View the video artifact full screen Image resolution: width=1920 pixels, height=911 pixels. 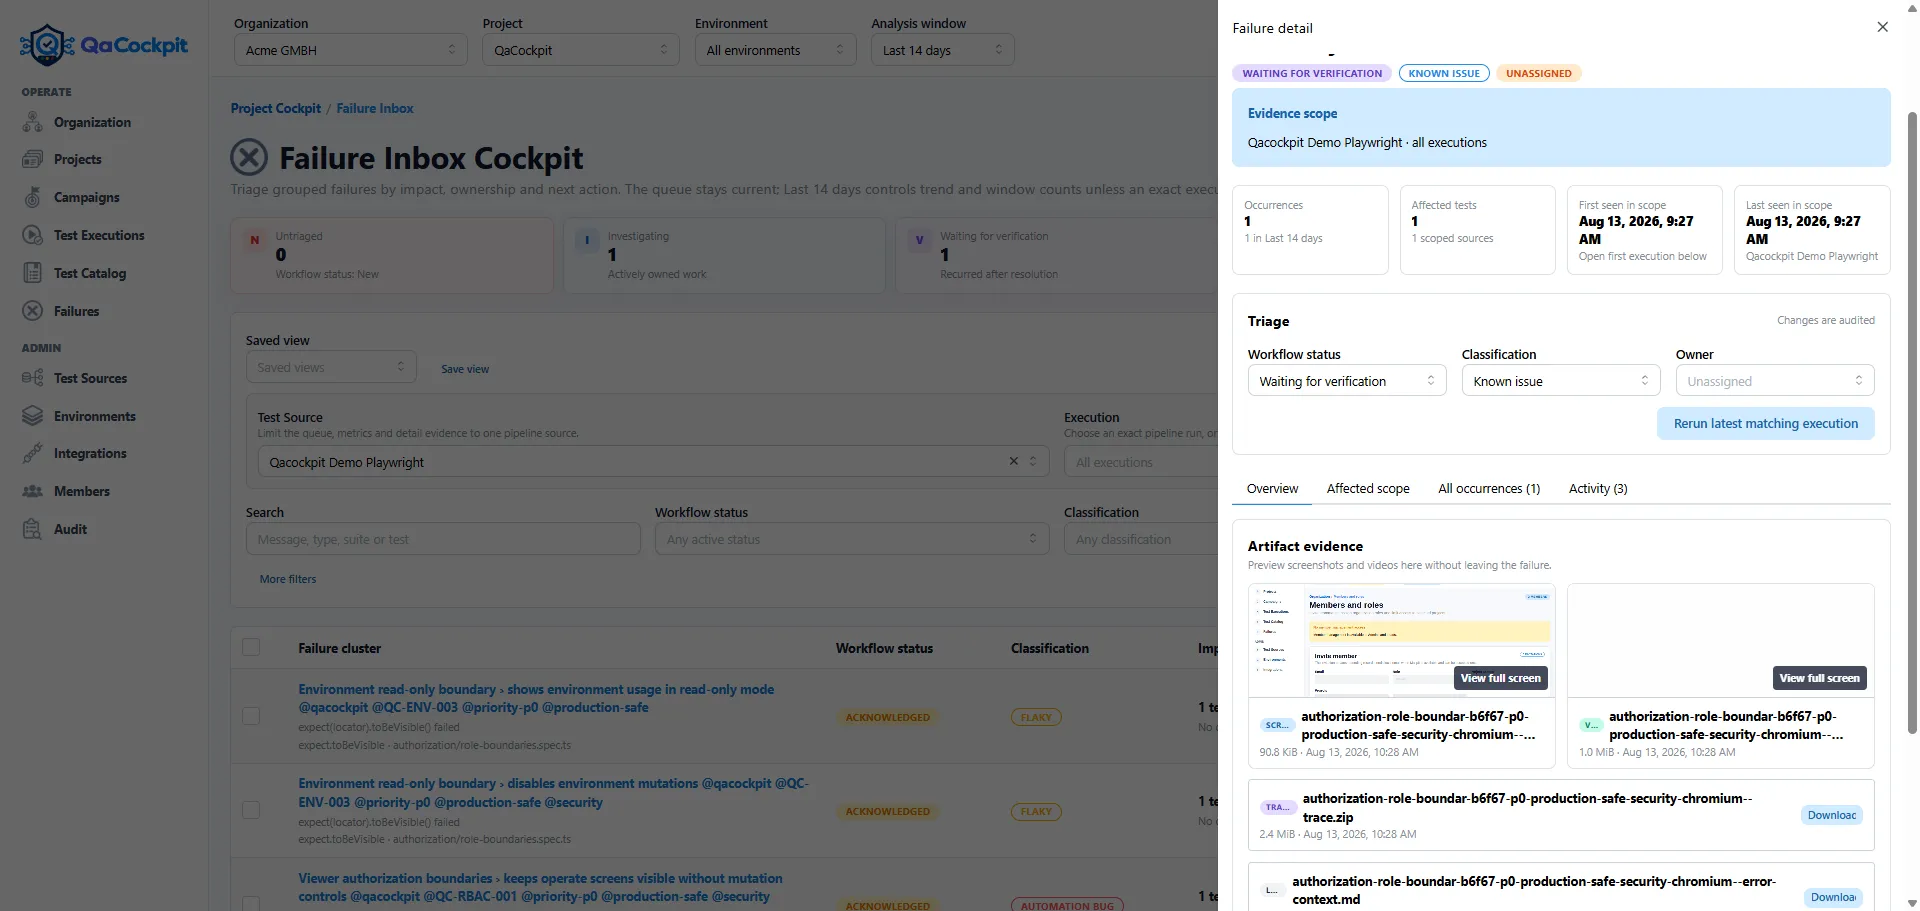[x=1819, y=678]
